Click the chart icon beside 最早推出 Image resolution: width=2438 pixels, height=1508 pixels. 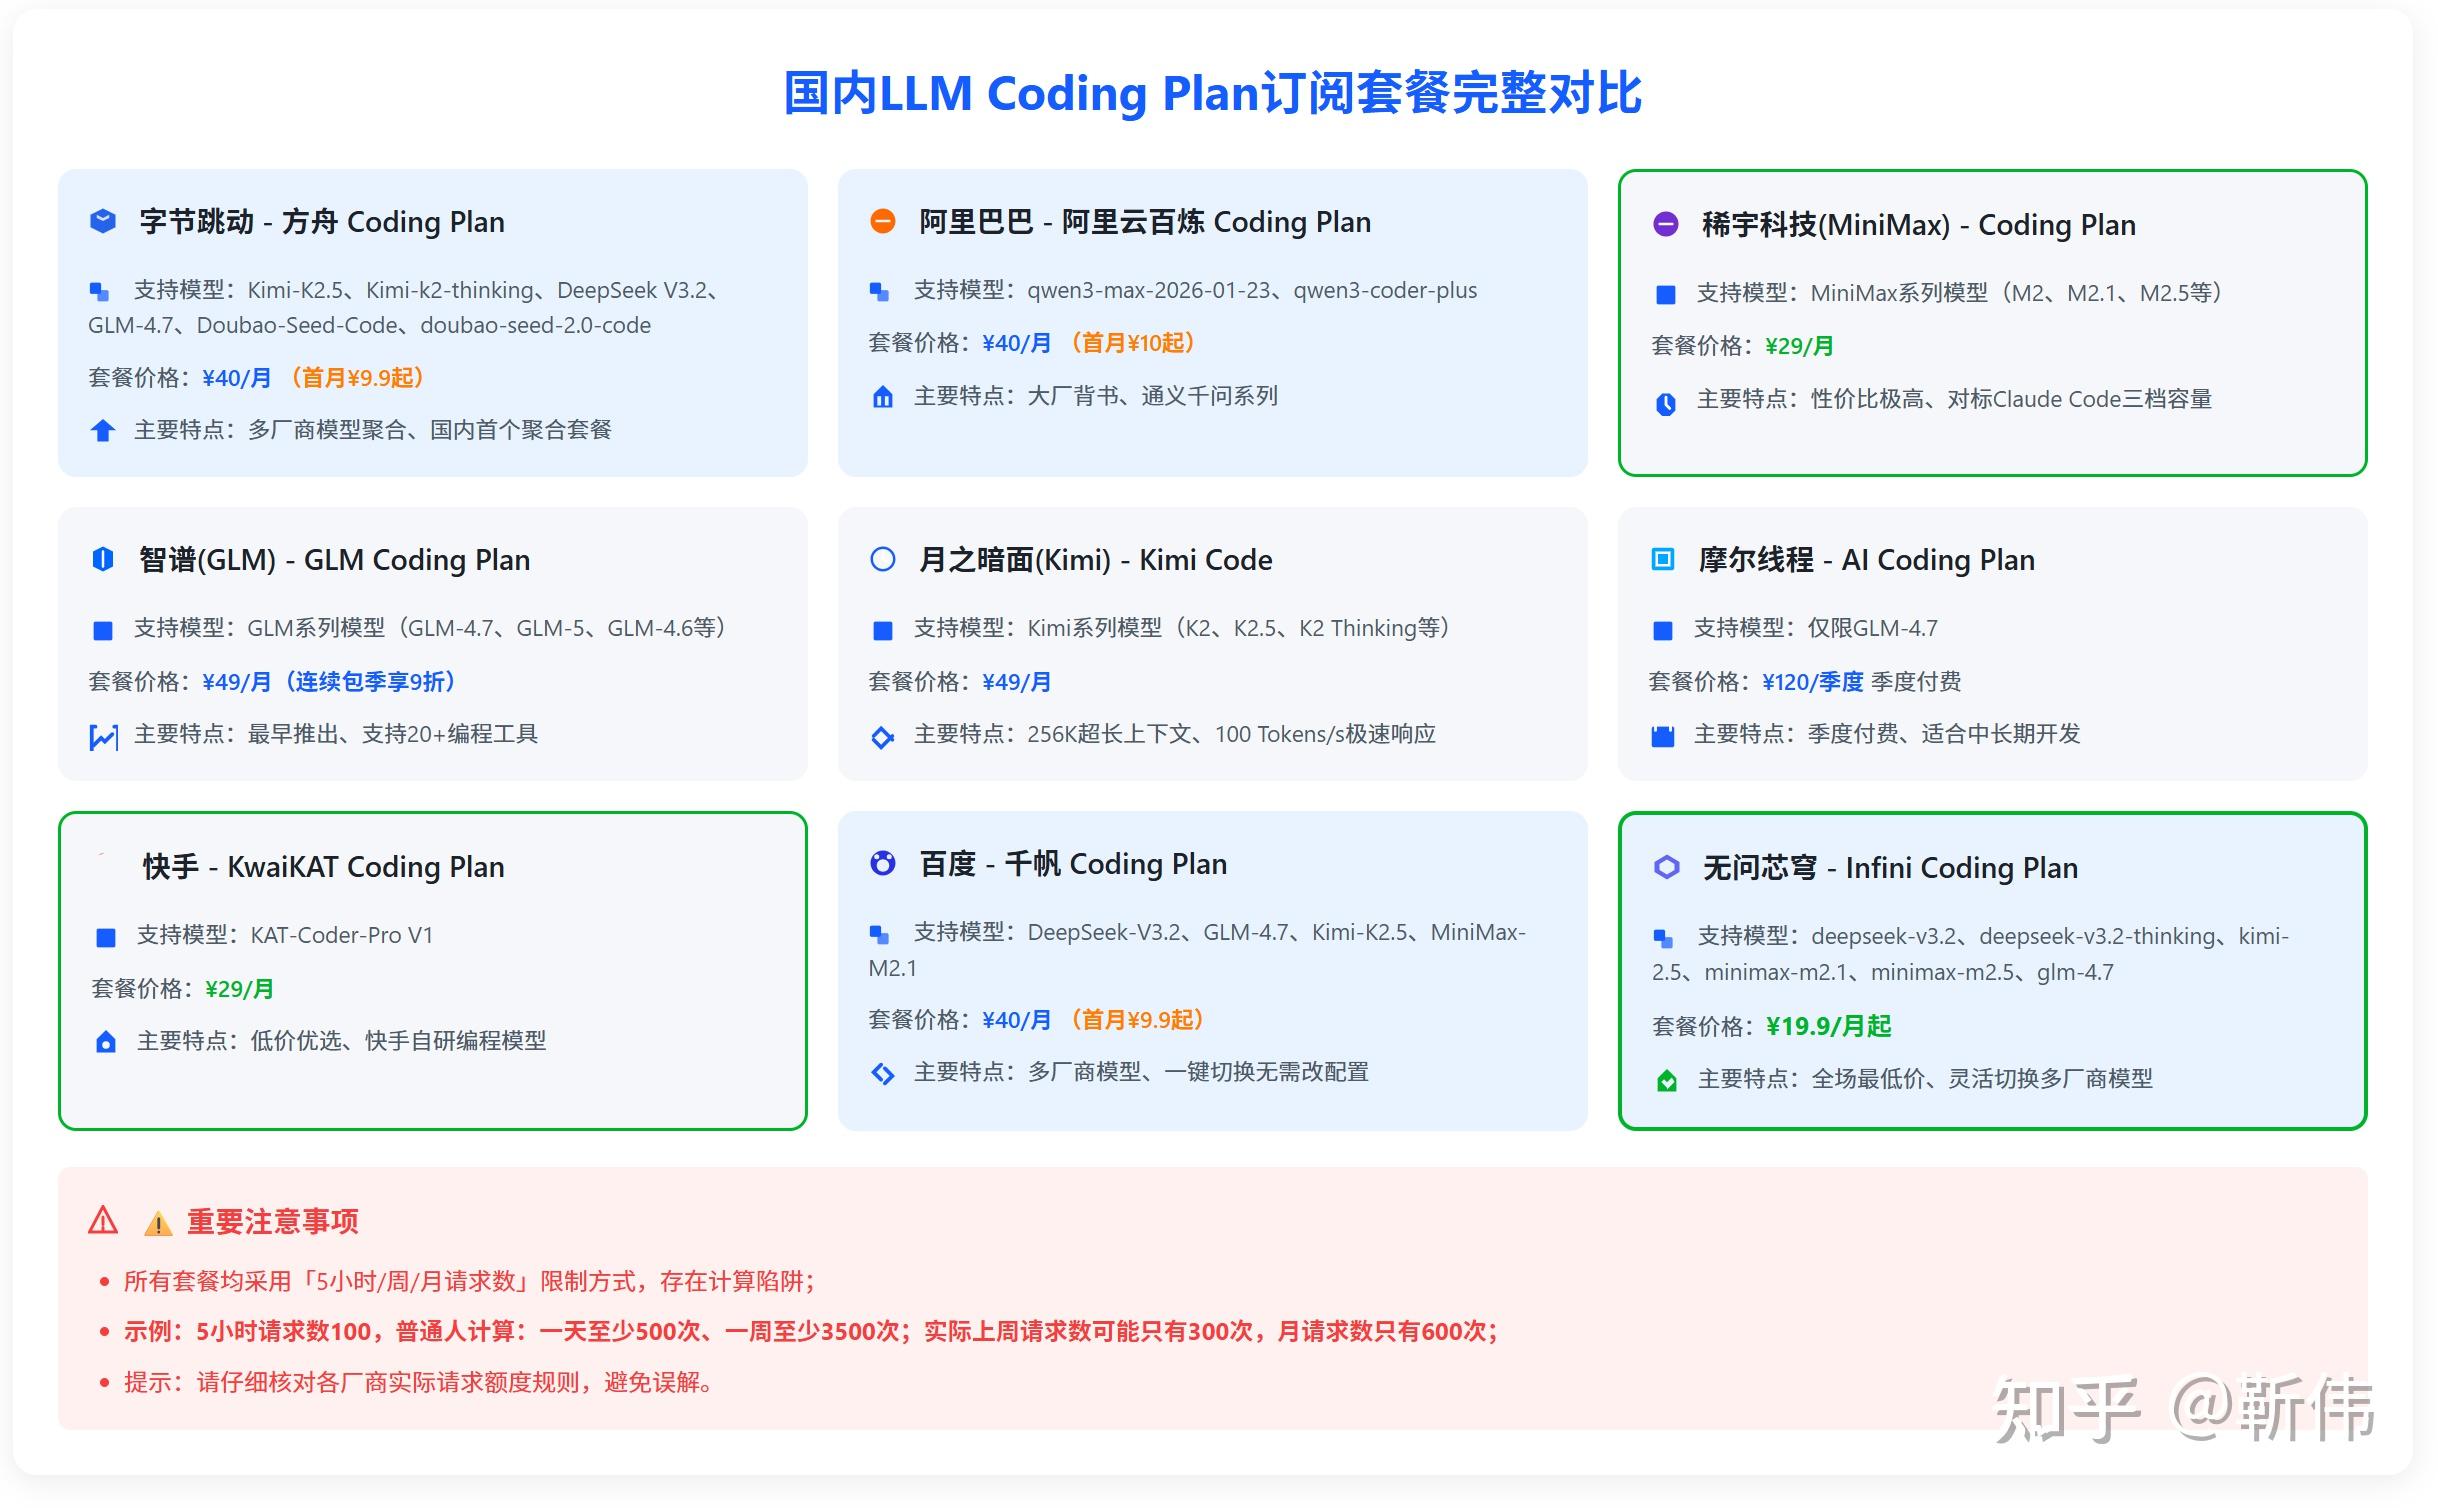click(103, 737)
